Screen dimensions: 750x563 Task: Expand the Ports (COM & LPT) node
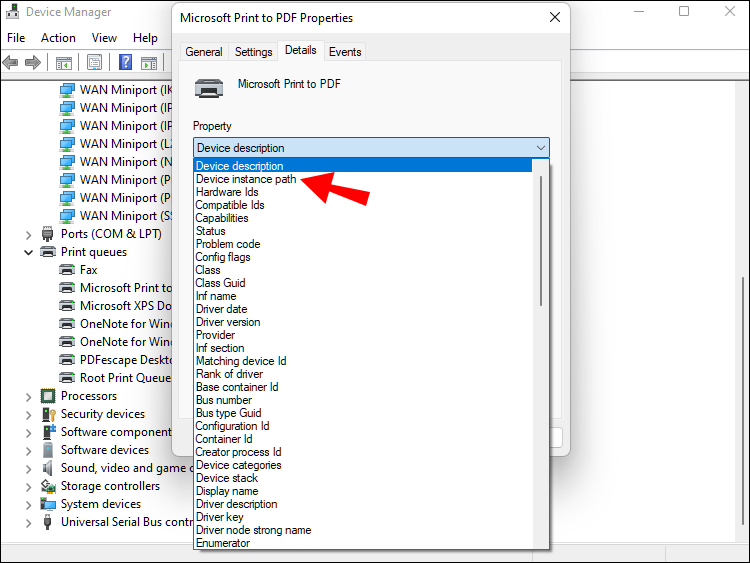[28, 234]
